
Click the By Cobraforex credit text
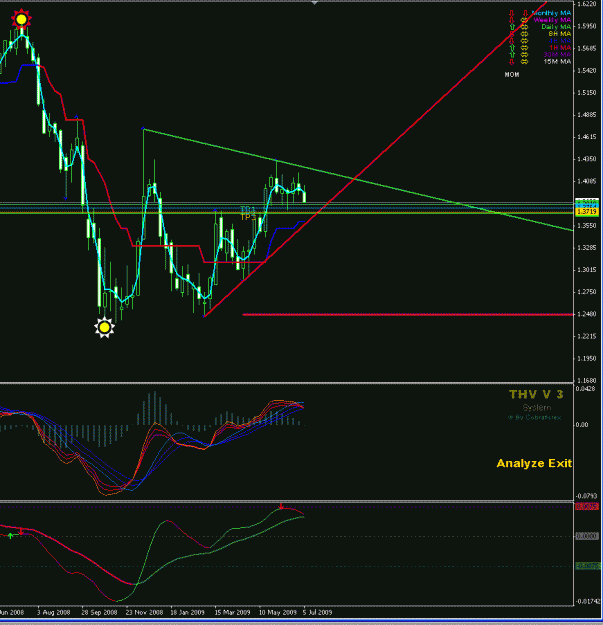pos(534,418)
